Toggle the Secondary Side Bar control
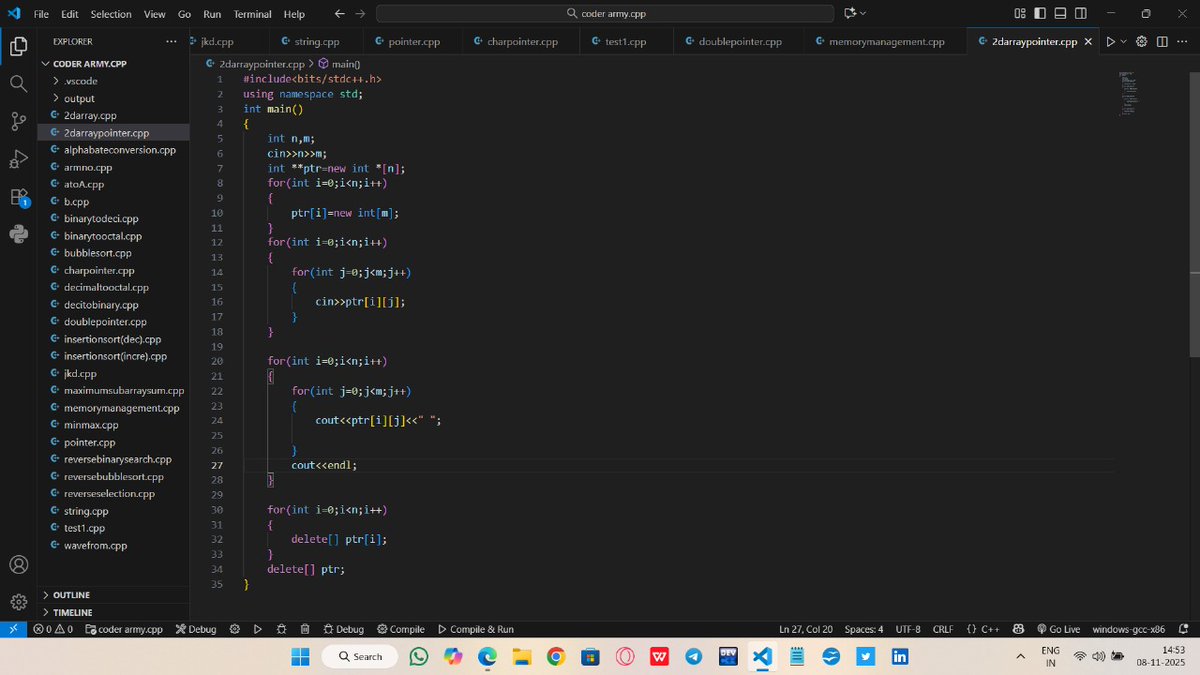This screenshot has width=1200, height=675. coord(1079,14)
